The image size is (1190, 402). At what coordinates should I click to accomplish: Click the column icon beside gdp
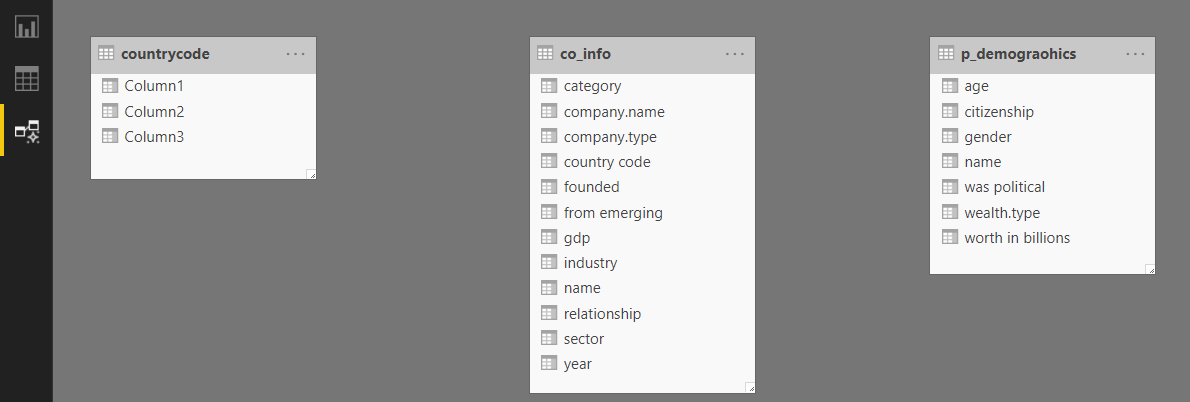pyautogui.click(x=549, y=237)
